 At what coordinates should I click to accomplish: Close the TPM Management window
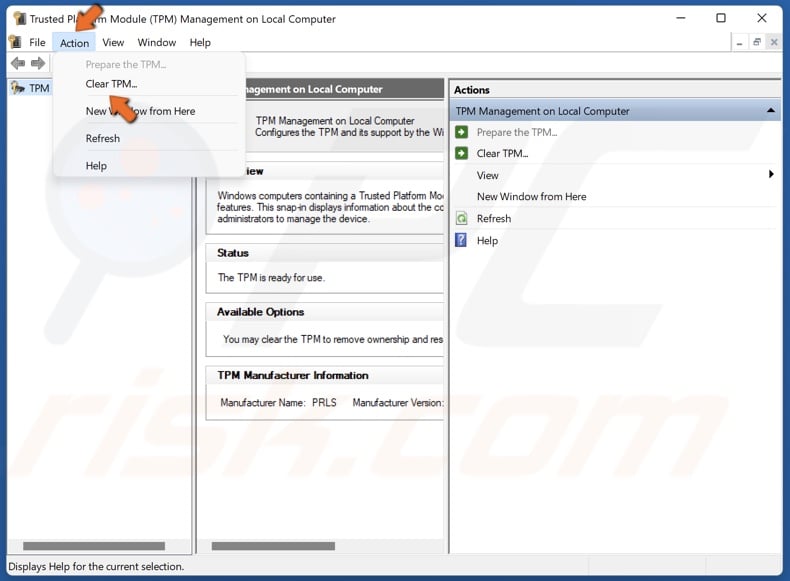tap(762, 18)
